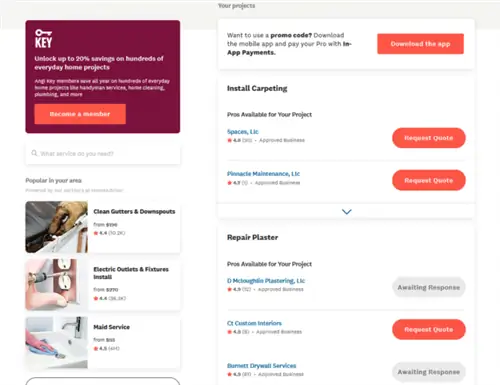This screenshot has height=385, width=500.
Task: Click the Clean Gutters star rating icon
Action: (96, 233)
